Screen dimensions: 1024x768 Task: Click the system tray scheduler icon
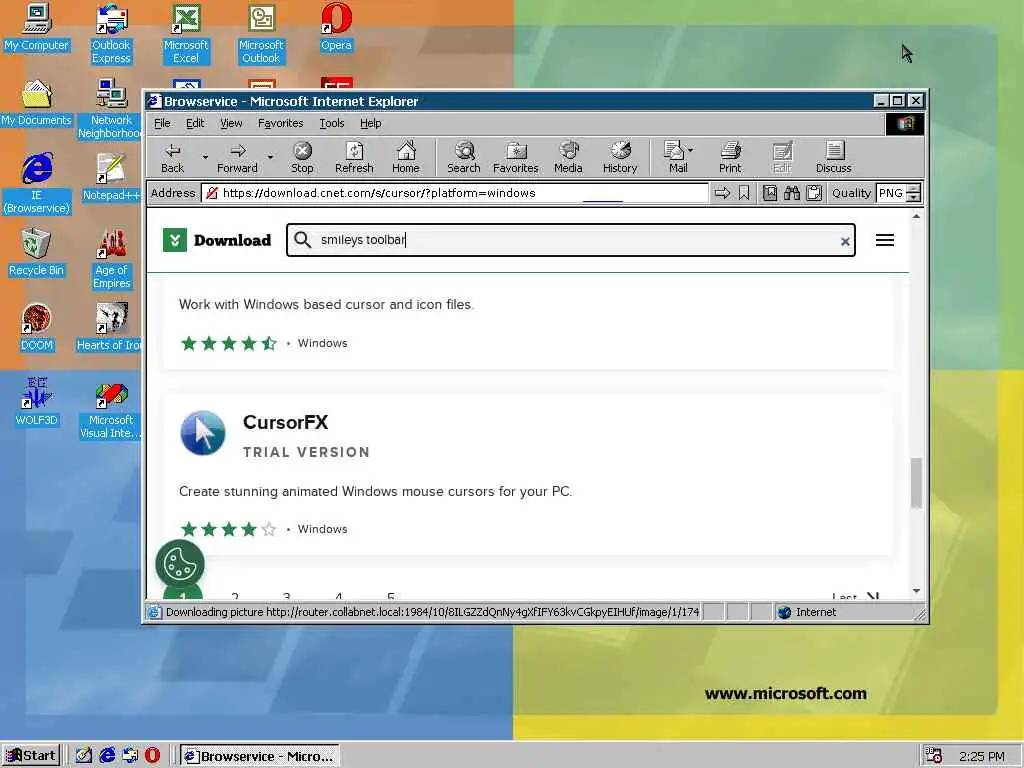(934, 756)
